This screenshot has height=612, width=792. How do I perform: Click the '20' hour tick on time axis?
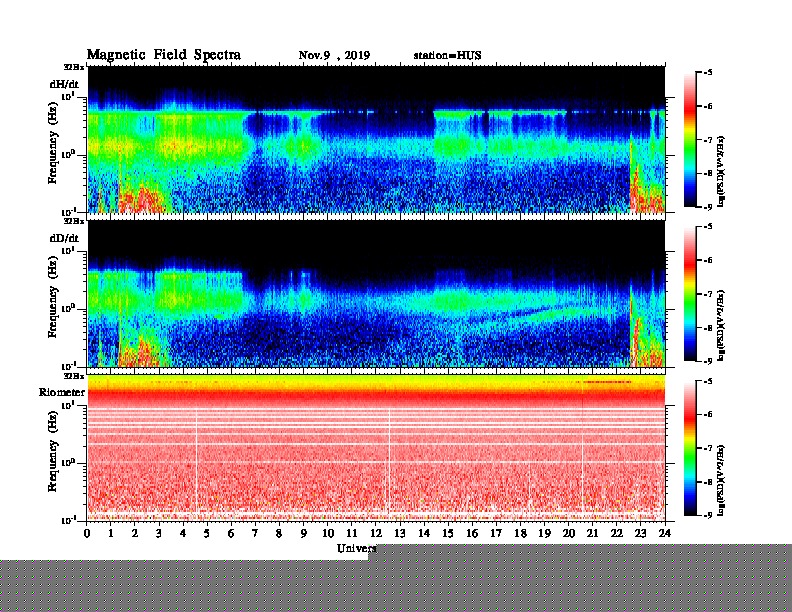pyautogui.click(x=569, y=533)
